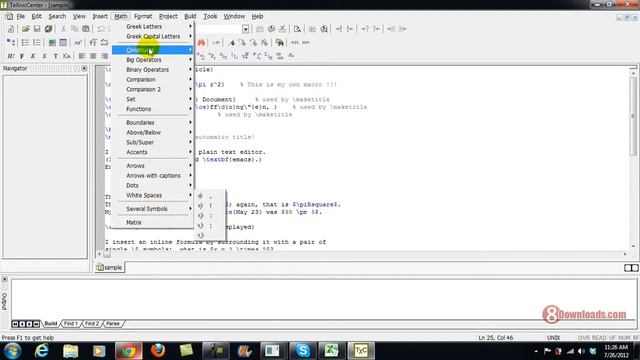This screenshot has width=640, height=360.
Task: Expand the Greek Letters submenu
Action: click(153, 27)
